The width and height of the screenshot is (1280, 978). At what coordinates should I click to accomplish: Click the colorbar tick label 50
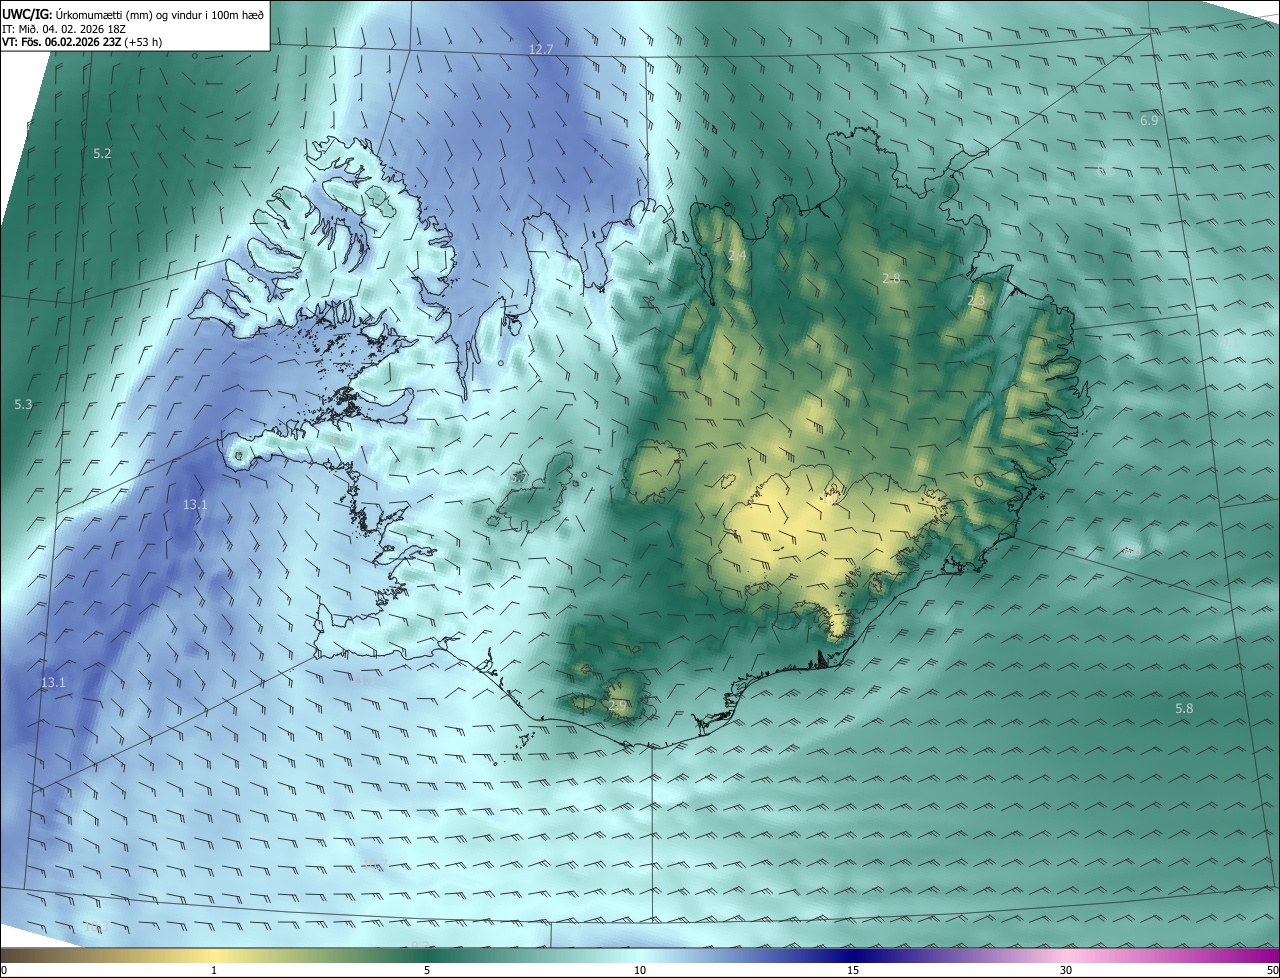1272,970
